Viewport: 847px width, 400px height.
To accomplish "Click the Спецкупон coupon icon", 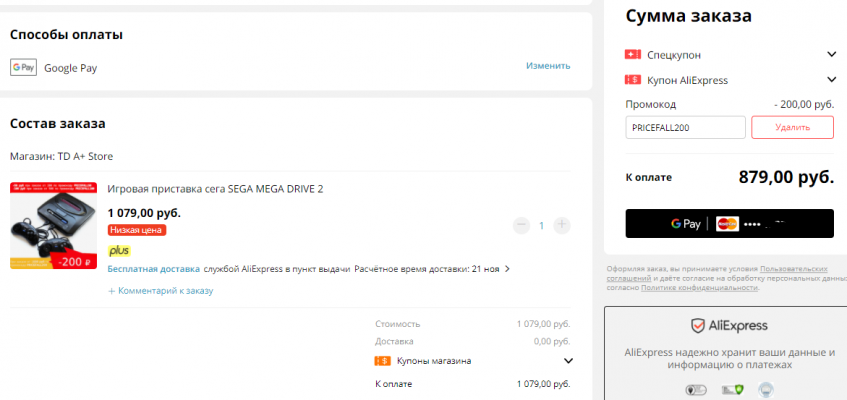I will pyautogui.click(x=633, y=55).
